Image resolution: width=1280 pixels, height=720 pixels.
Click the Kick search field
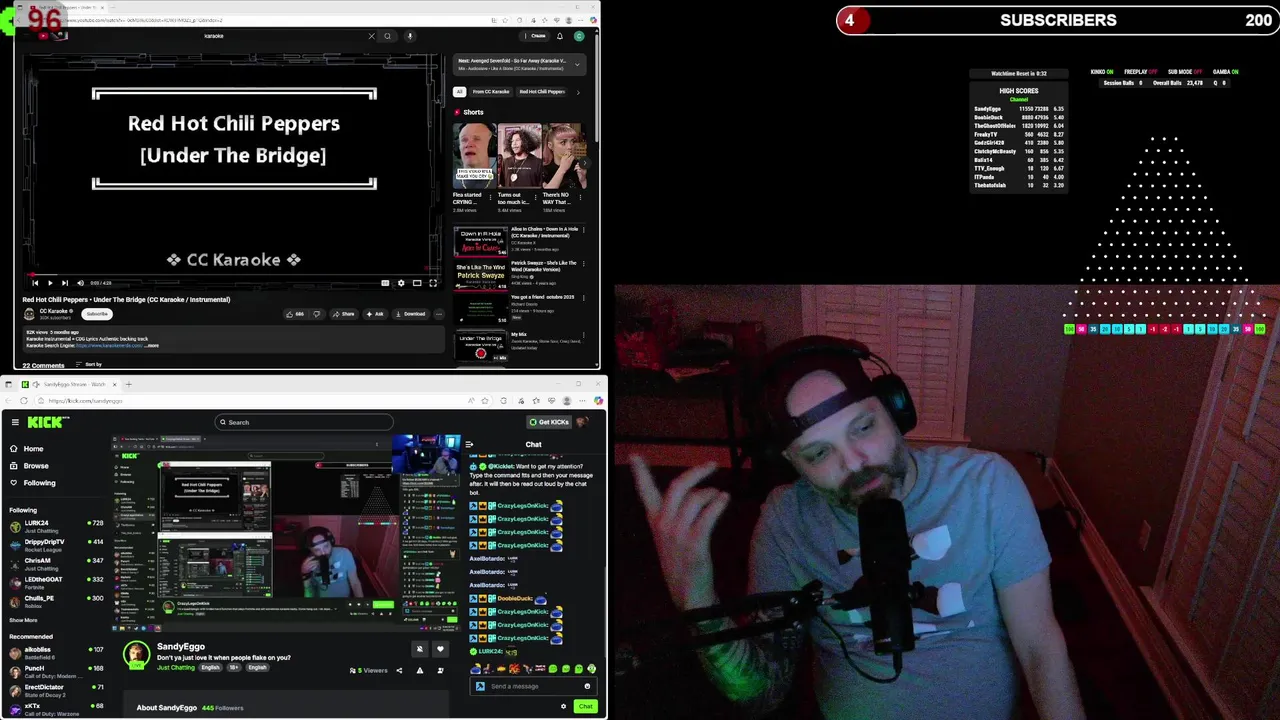coord(304,422)
